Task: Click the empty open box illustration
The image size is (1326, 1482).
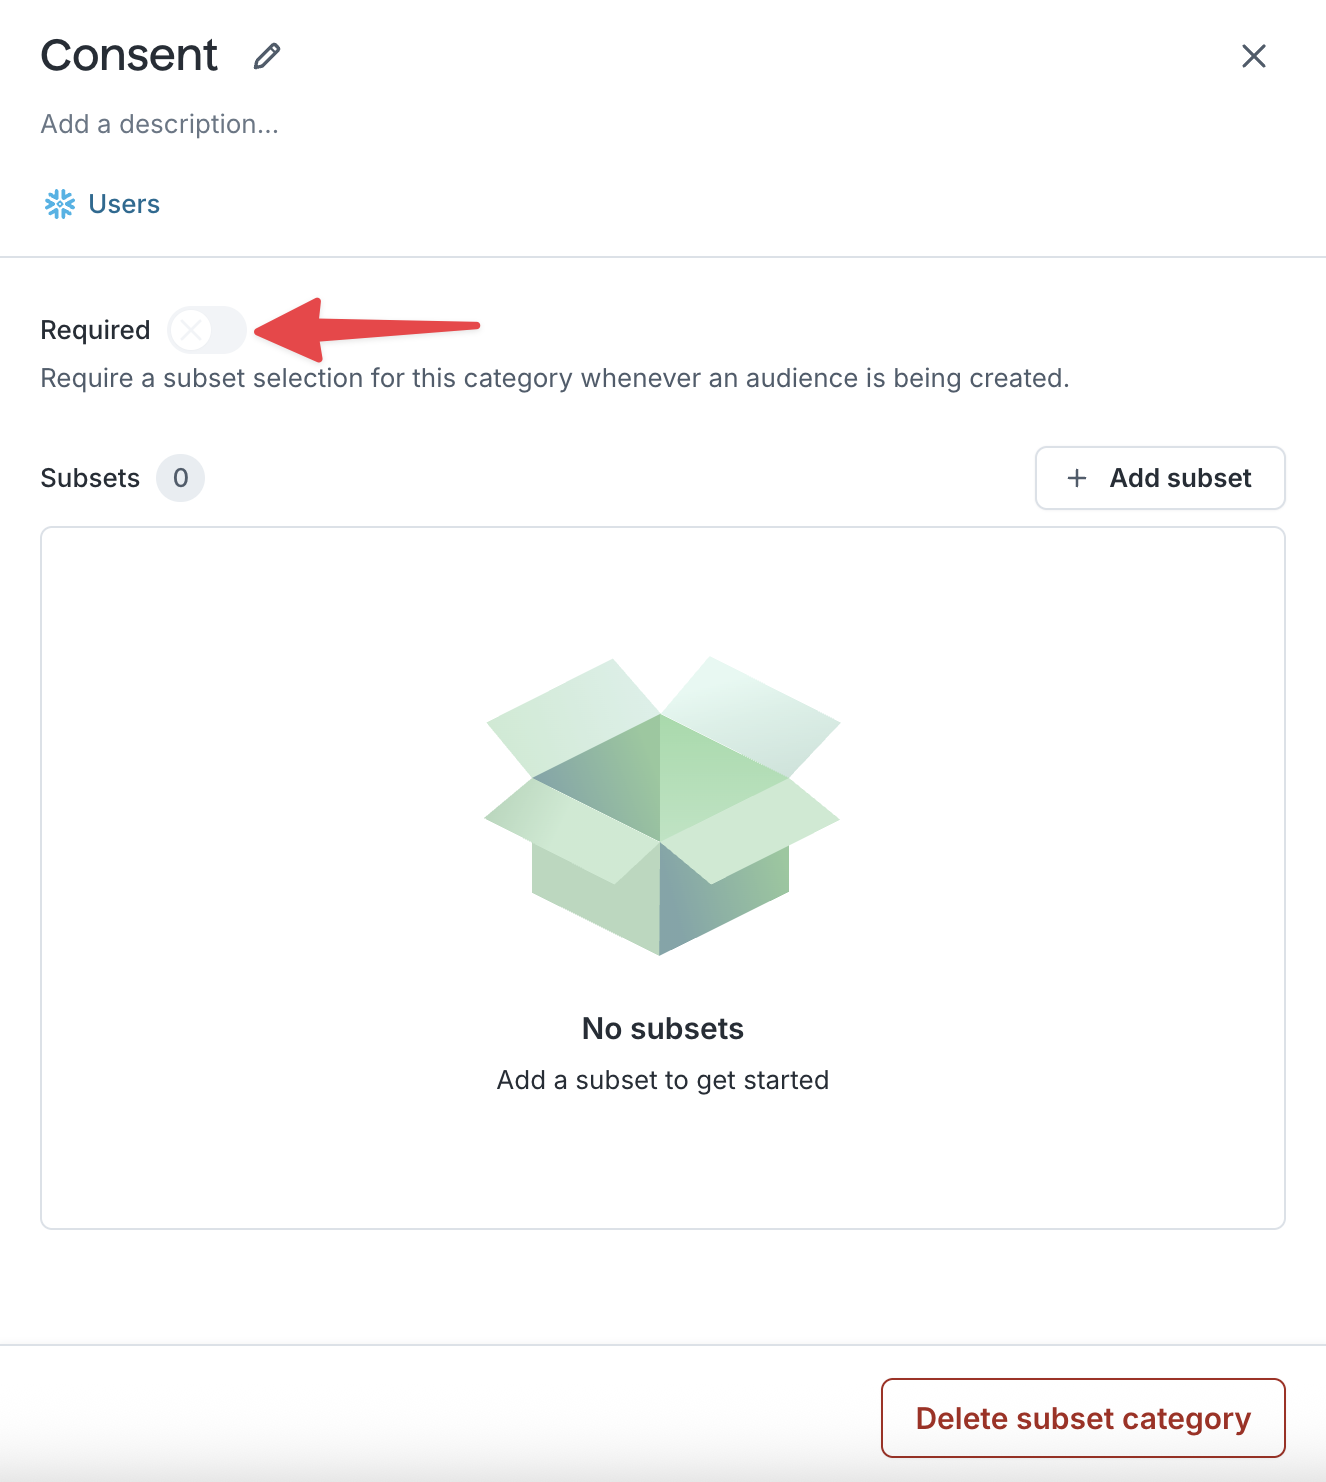Action: [662, 805]
